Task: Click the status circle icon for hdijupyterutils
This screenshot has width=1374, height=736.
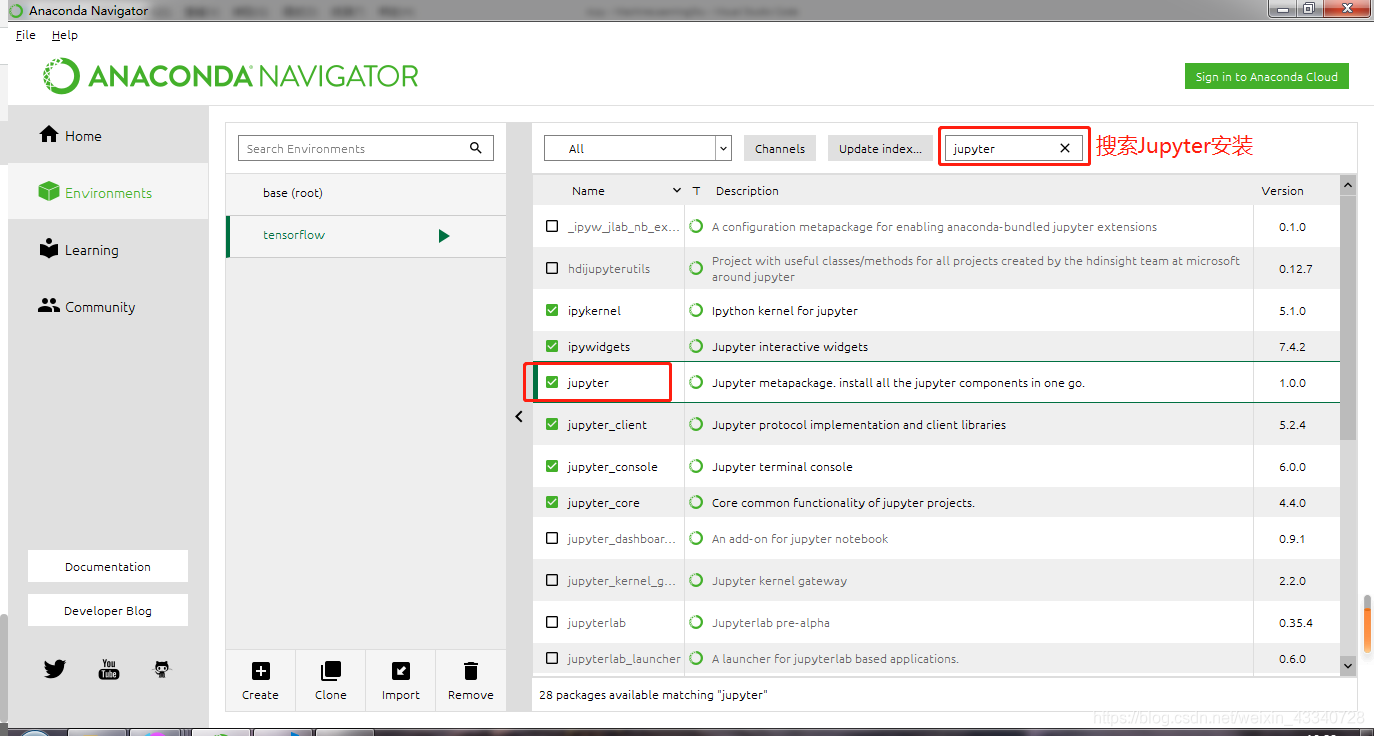Action: click(x=696, y=269)
